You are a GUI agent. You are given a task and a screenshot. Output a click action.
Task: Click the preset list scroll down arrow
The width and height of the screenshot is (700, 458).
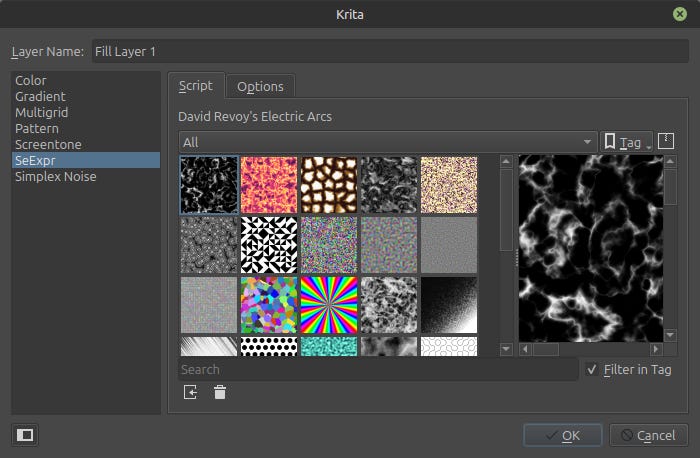tap(506, 349)
